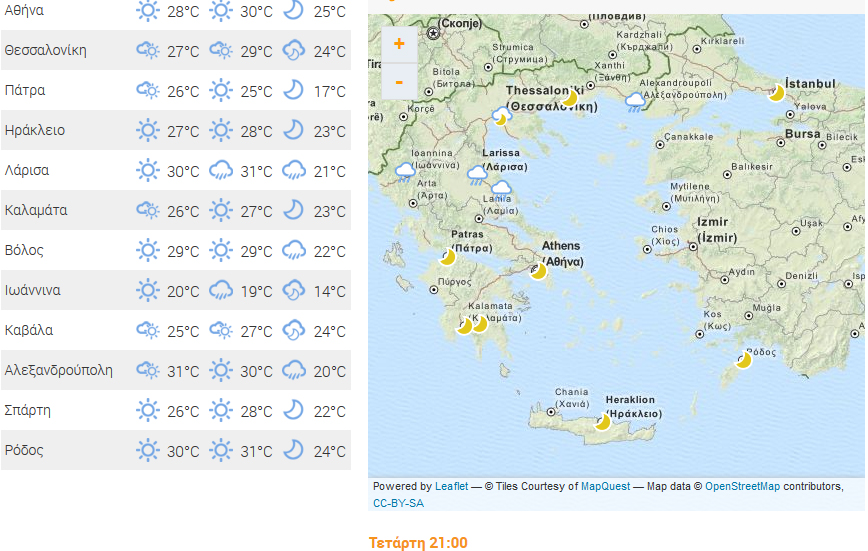Select the moon marker on Rhodes island map
868x551 pixels.
click(x=743, y=360)
